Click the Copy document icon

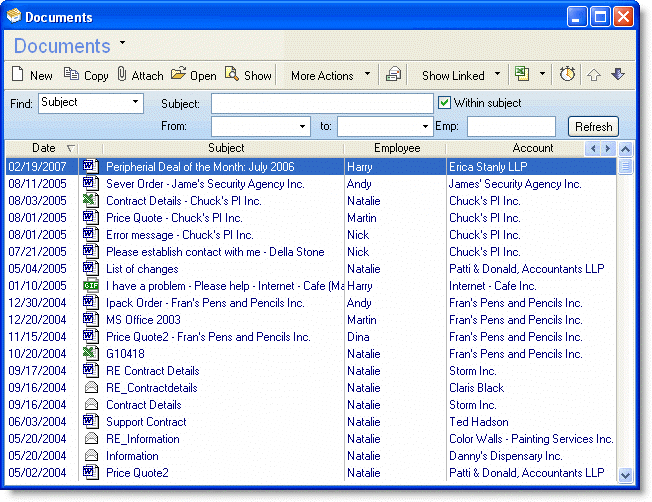point(71,75)
